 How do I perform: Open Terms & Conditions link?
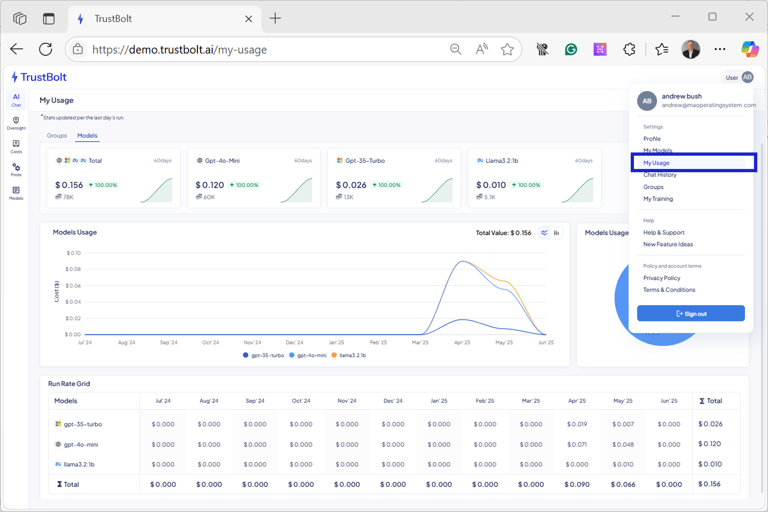pyautogui.click(x=669, y=290)
